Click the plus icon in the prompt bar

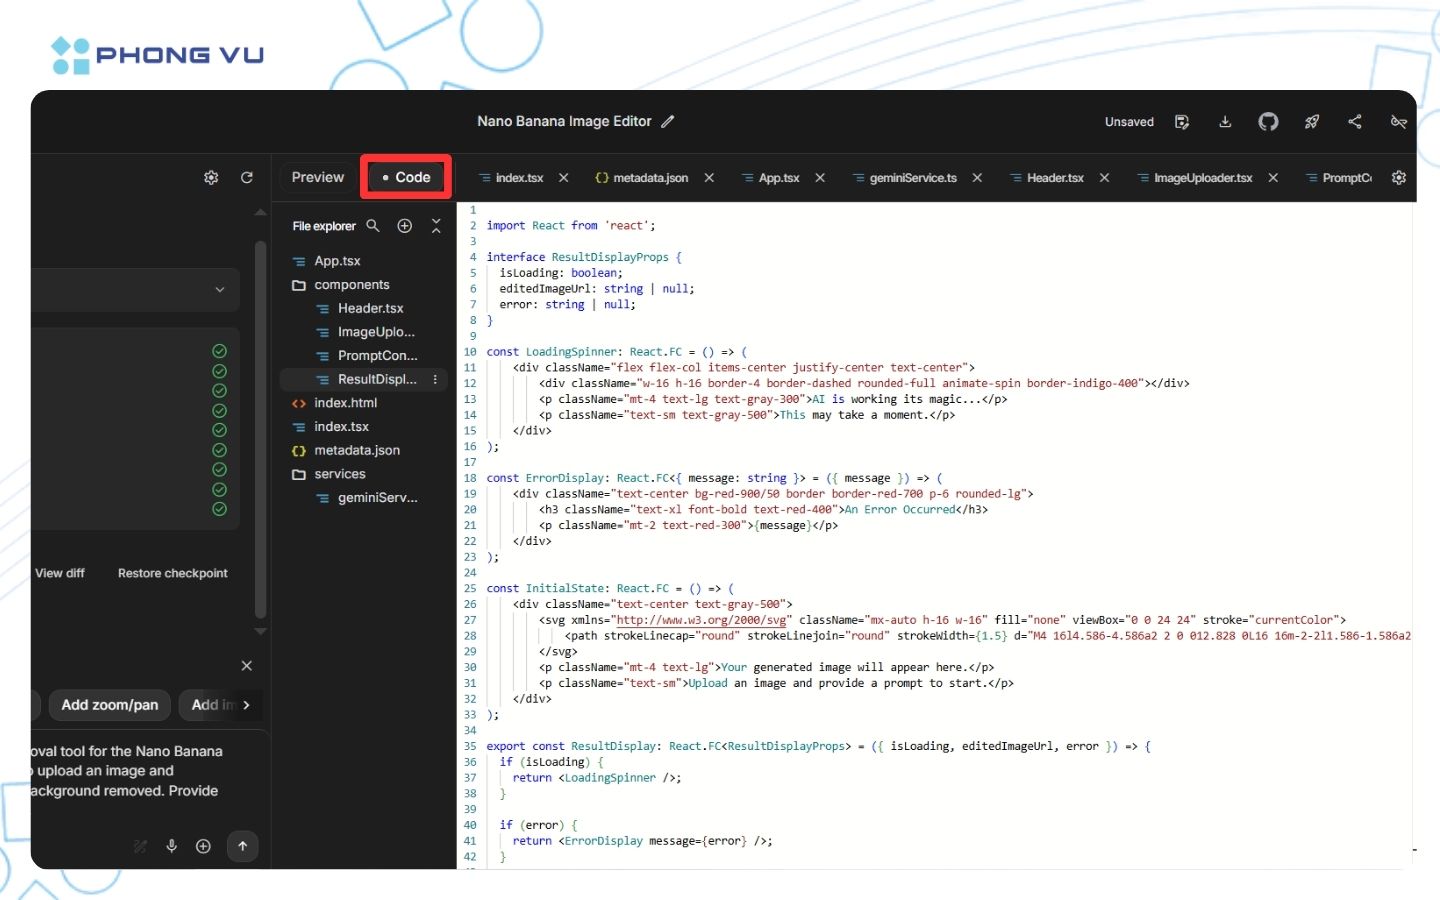[x=203, y=846]
